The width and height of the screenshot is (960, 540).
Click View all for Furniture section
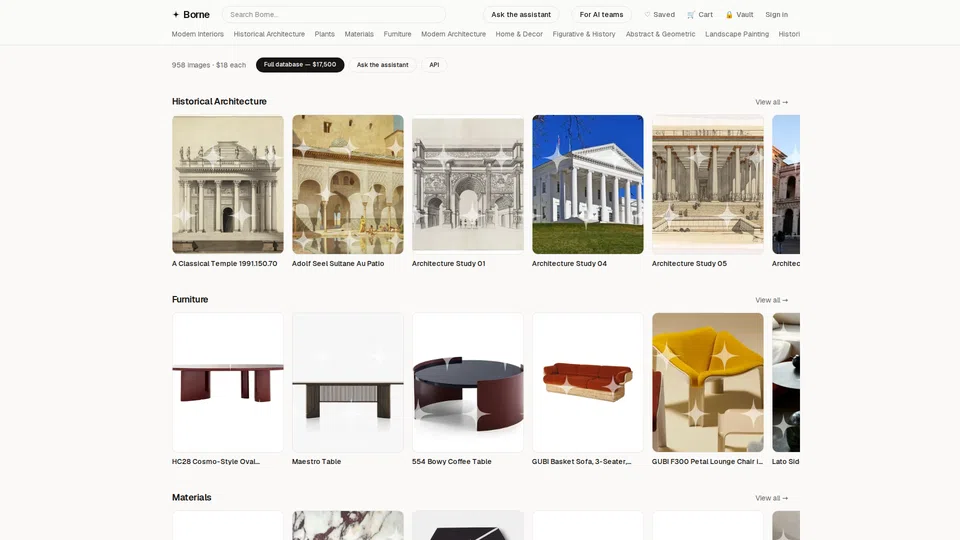[x=771, y=300]
